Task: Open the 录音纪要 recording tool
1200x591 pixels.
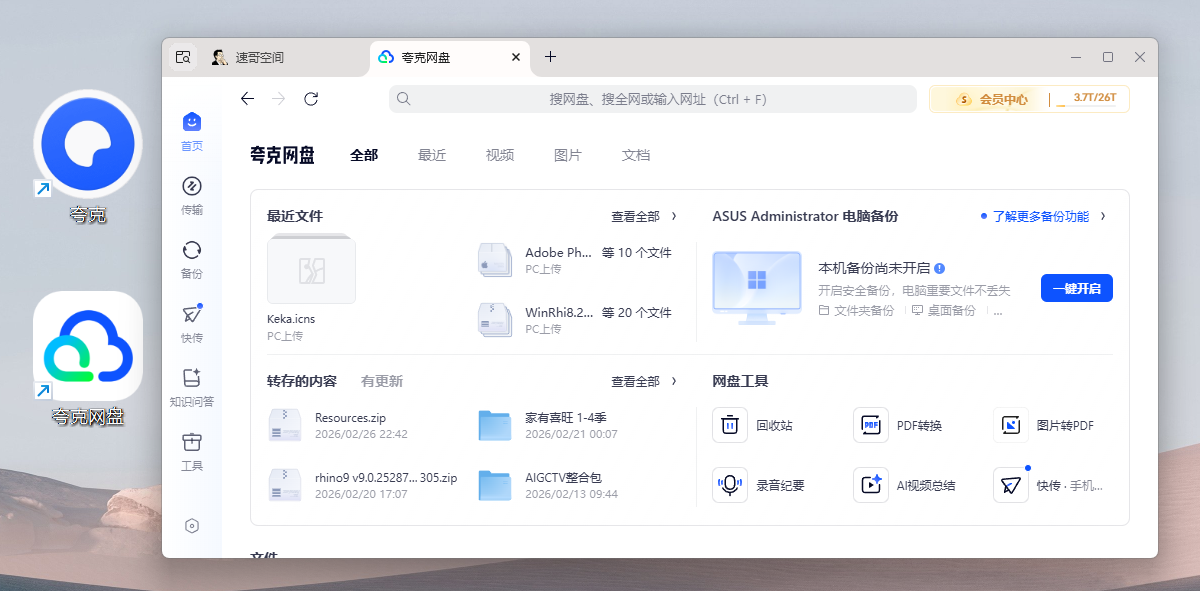Action: (x=730, y=485)
